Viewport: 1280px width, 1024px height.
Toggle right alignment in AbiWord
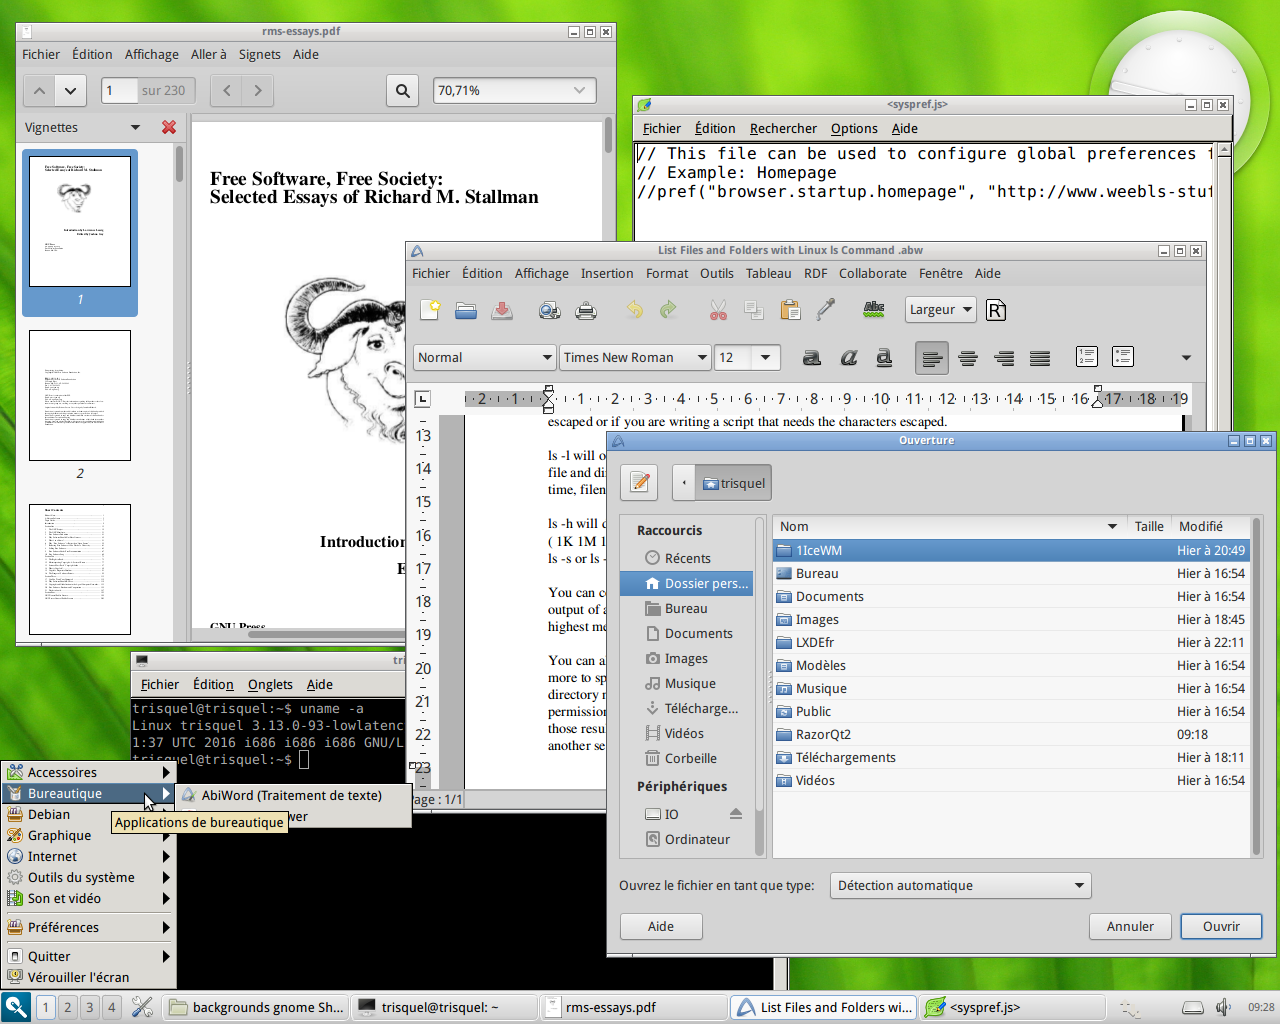point(1004,357)
